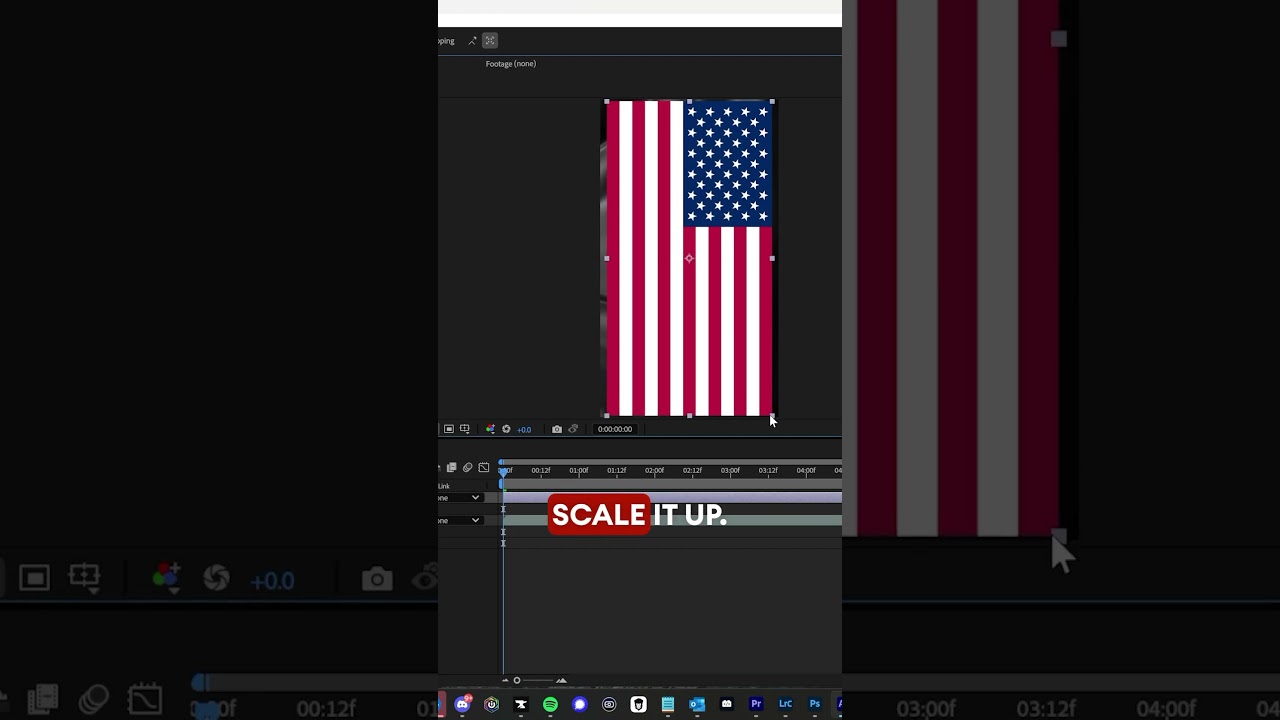Image resolution: width=1280 pixels, height=720 pixels.
Task: Adjust the +0.0 exposure value
Action: click(524, 430)
